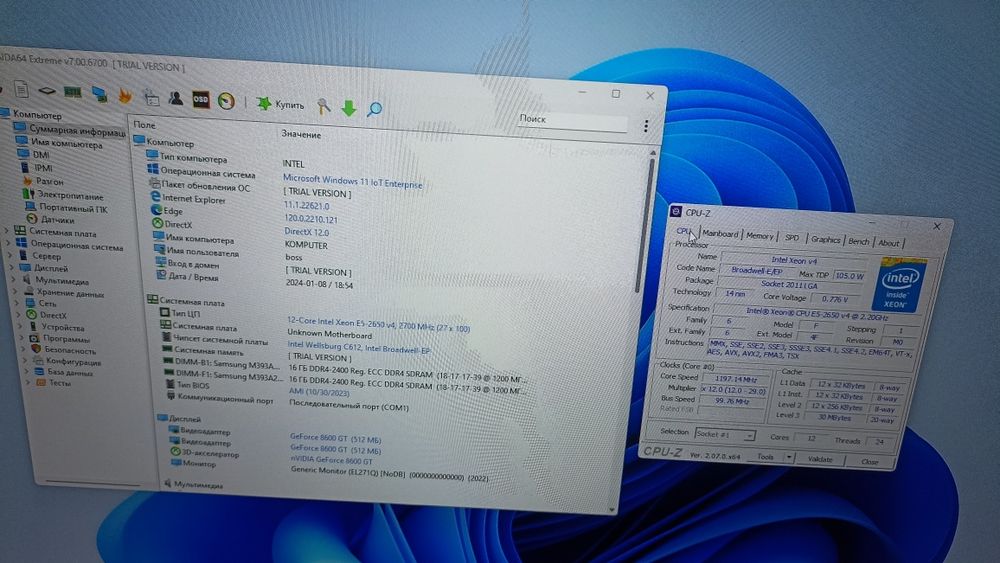Select the Generic Monitor (EL271Q) row
1000x563 pixels.
389,474
